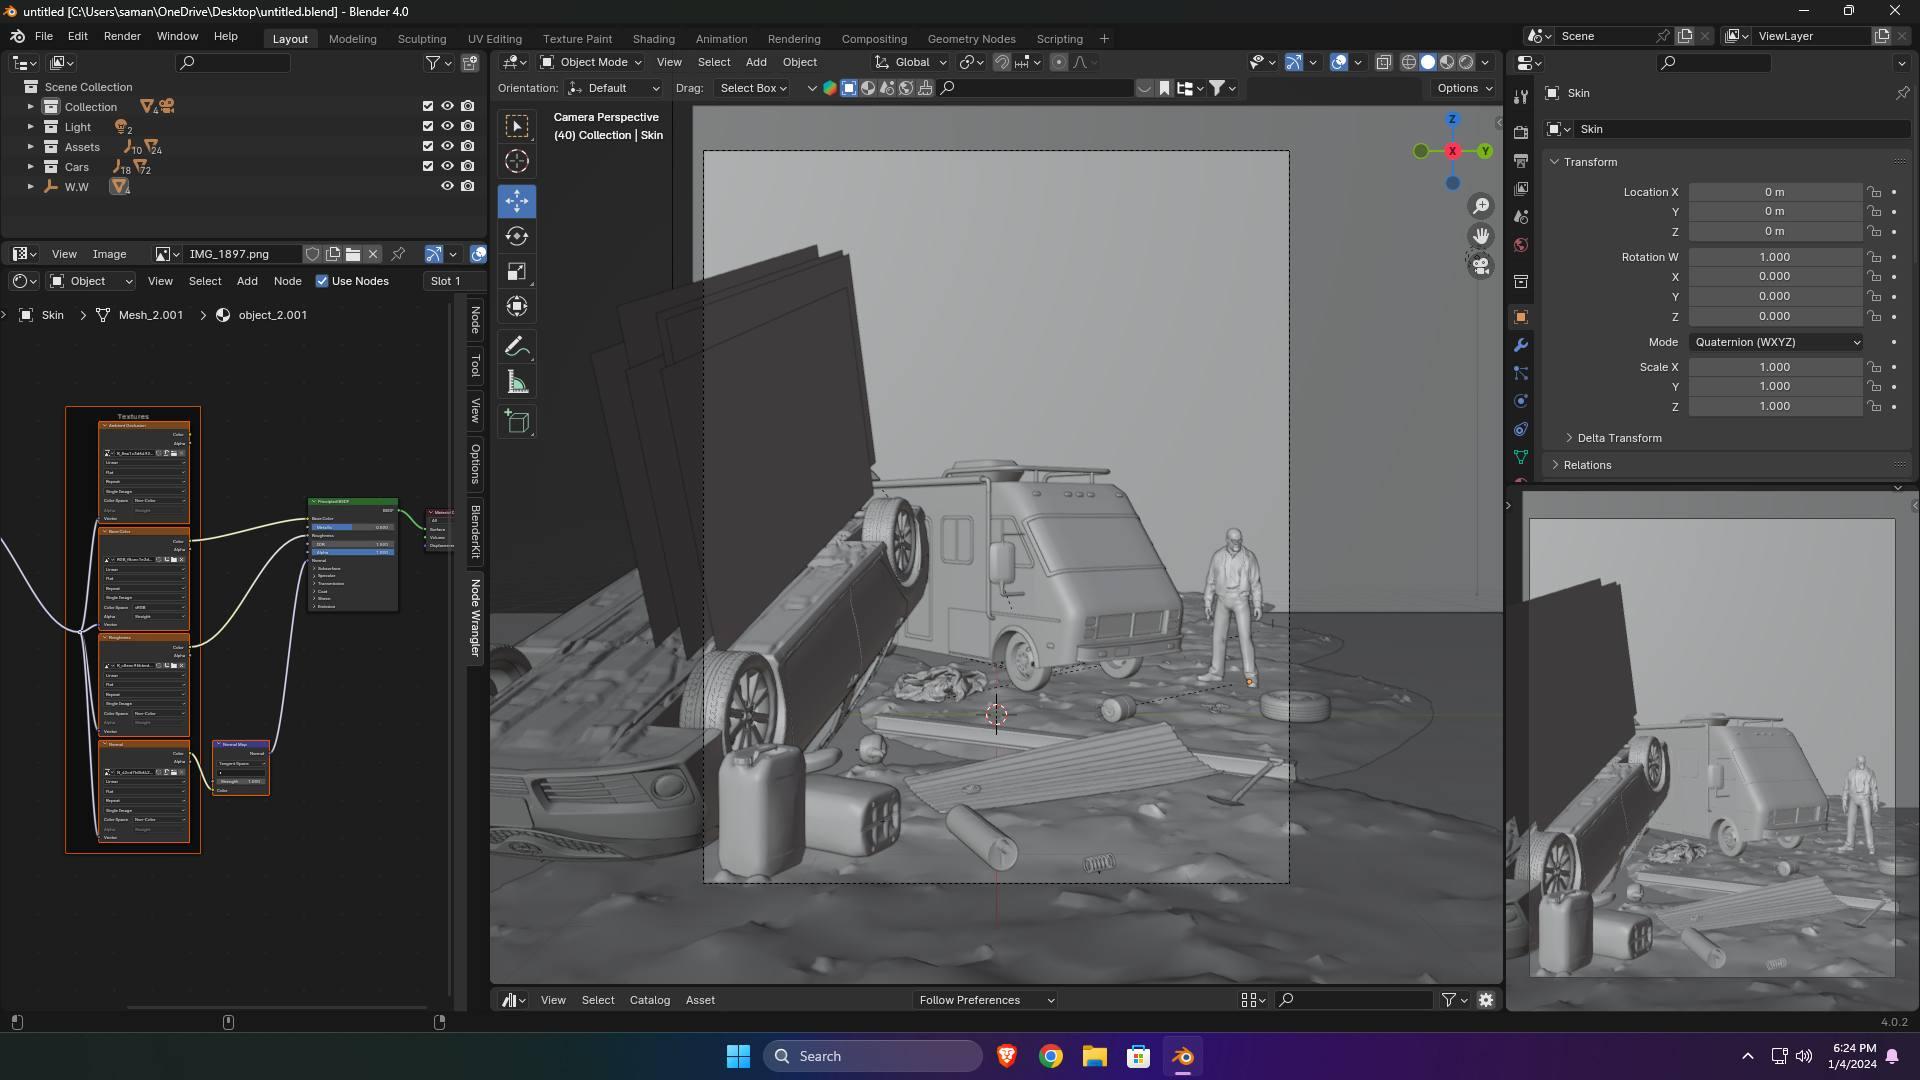Toggle lock on Scale X
Image resolution: width=1920 pixels, height=1080 pixels.
1874,367
